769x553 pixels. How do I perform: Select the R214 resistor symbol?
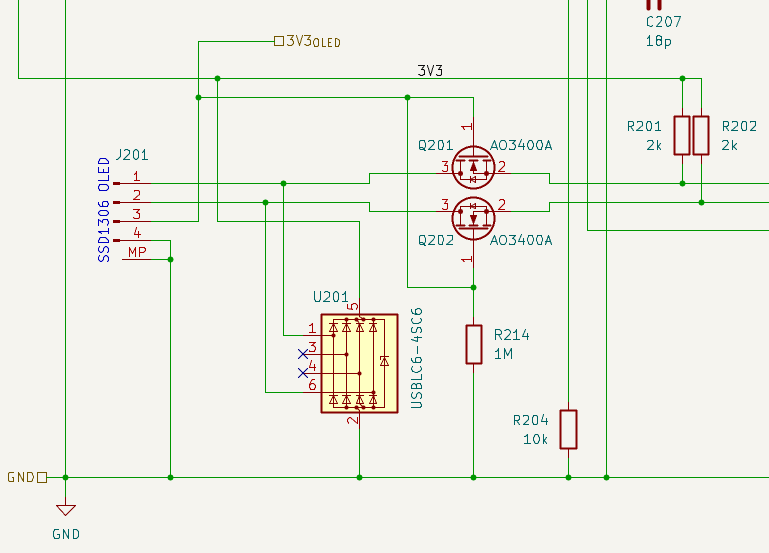(x=474, y=344)
